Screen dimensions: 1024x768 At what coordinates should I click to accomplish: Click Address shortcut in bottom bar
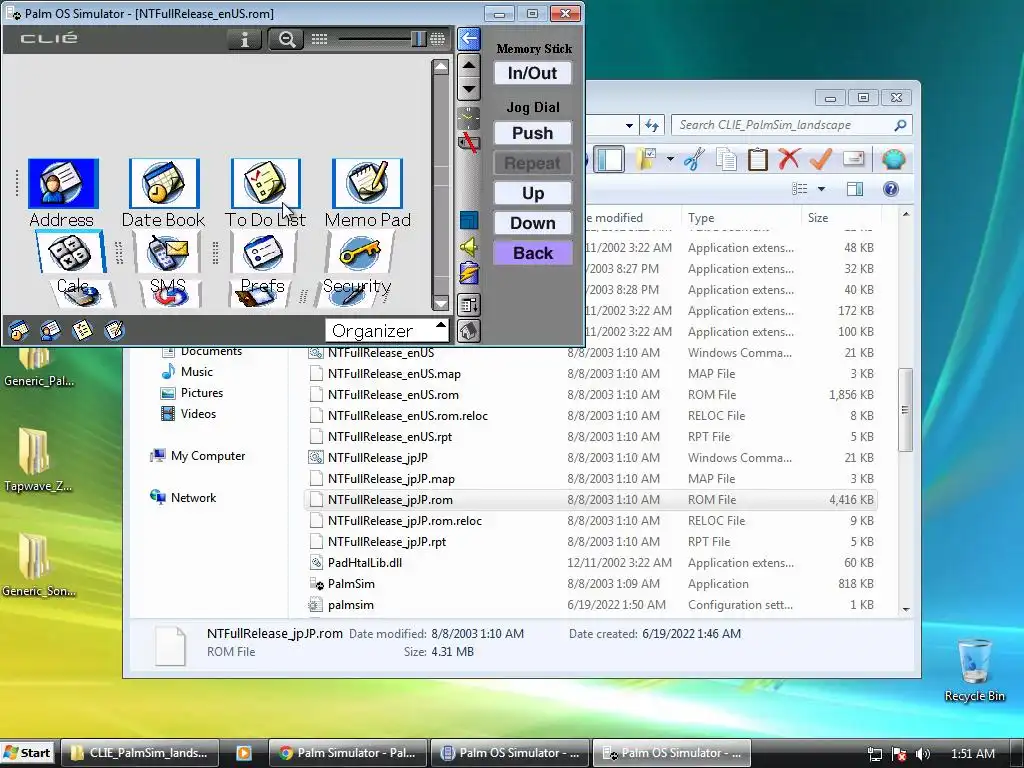50,330
